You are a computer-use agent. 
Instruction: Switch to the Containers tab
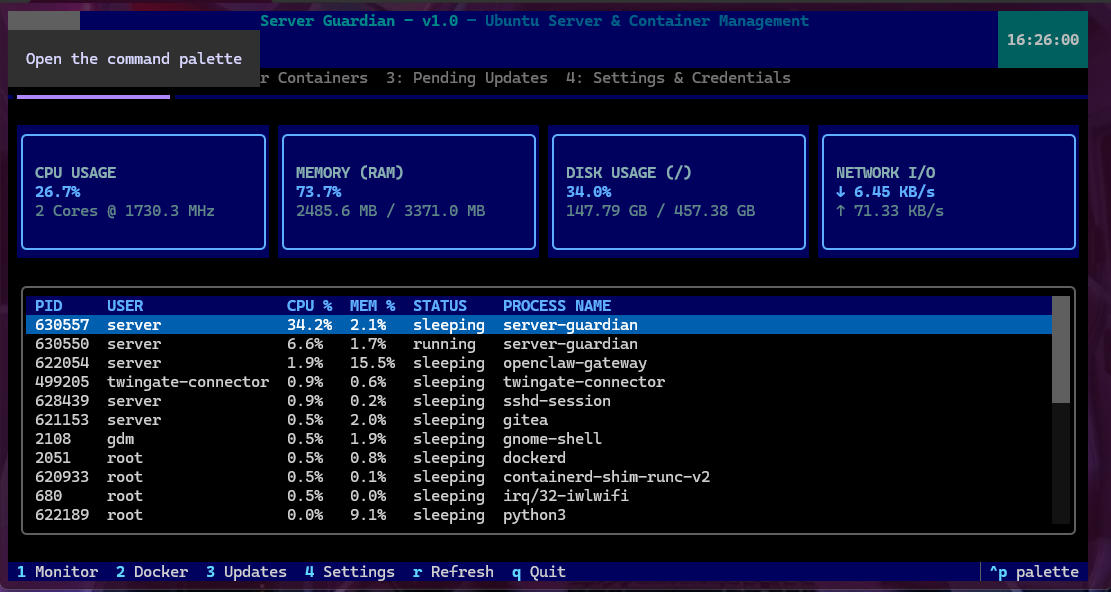(314, 78)
